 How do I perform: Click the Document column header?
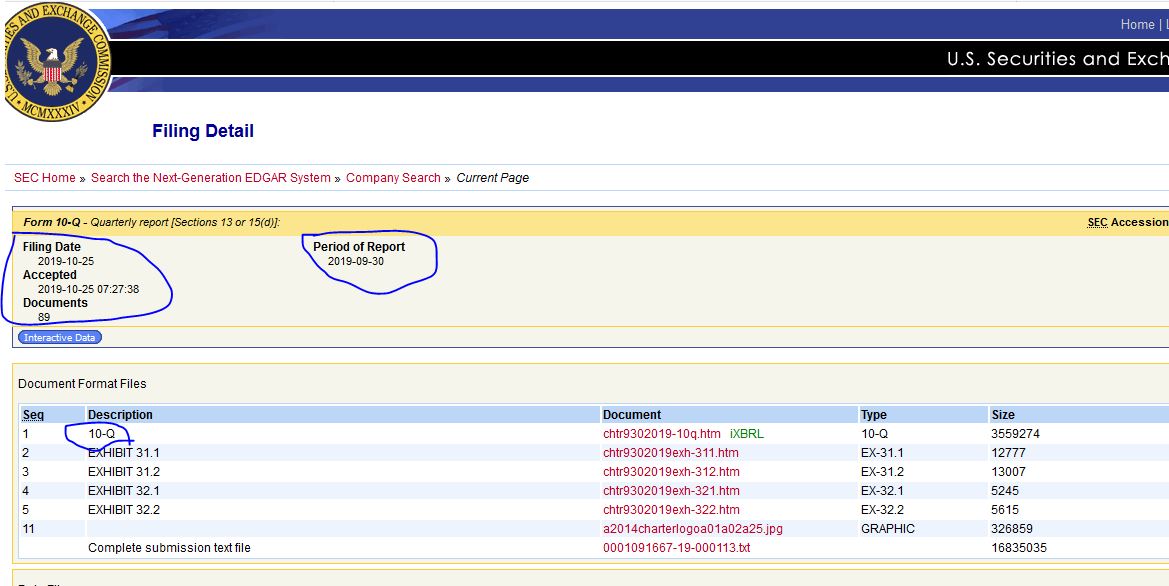(632, 415)
